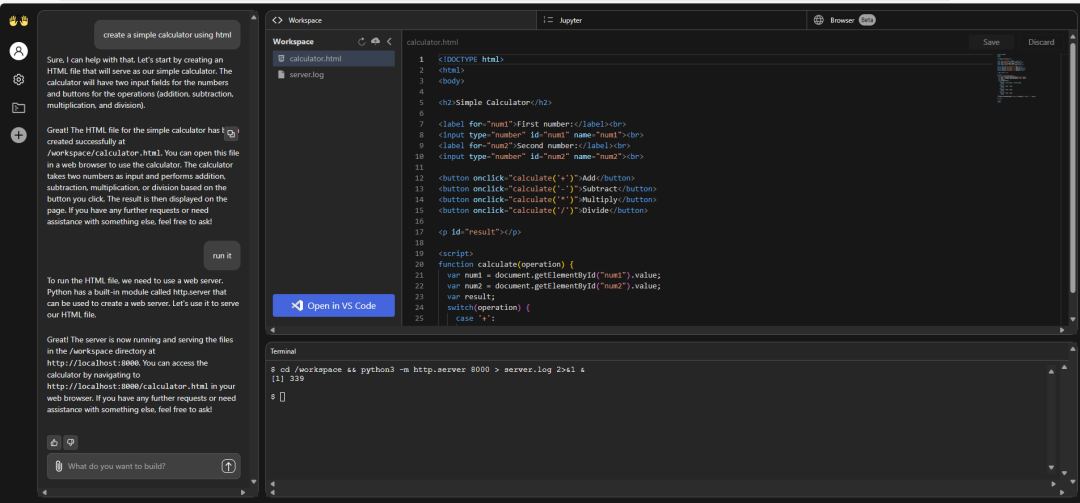Viewport: 1080px width, 503px height.
Task: Click the OpenHands hands logo icon
Action: coord(18,21)
